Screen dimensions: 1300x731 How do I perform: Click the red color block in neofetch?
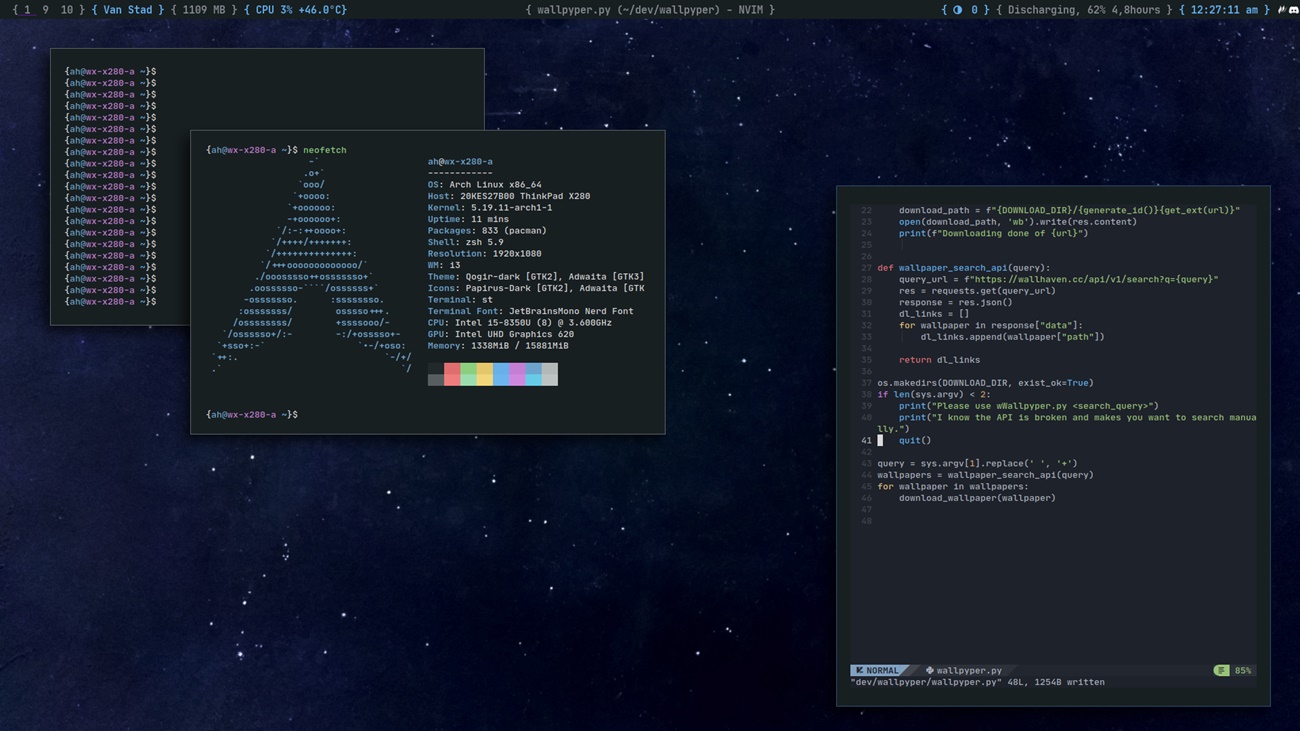click(x=452, y=374)
